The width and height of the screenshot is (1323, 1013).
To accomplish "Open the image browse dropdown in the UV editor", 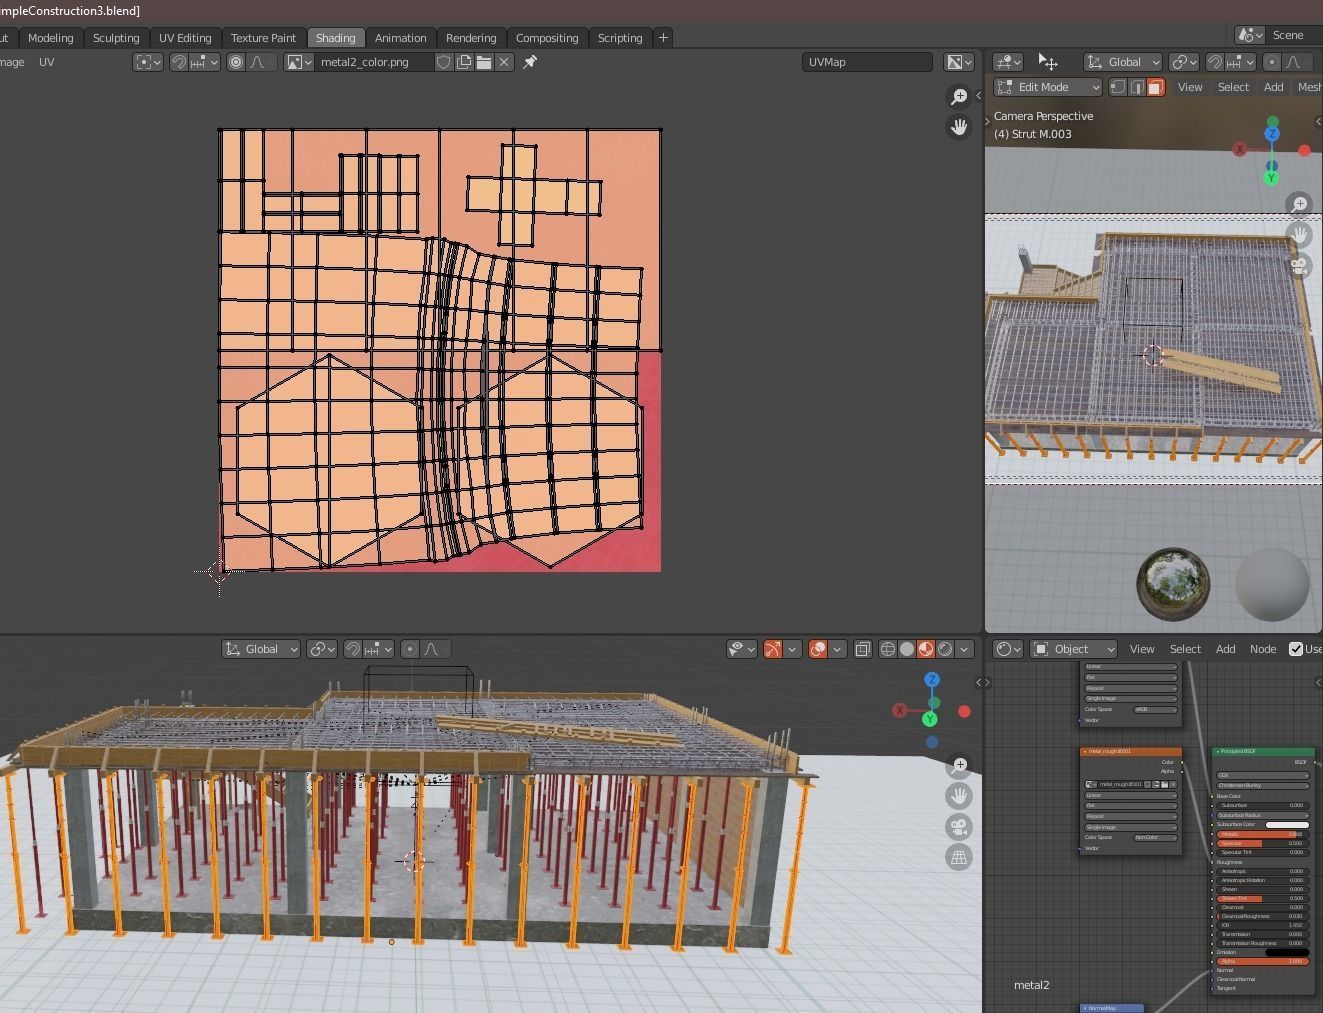I will coord(299,62).
